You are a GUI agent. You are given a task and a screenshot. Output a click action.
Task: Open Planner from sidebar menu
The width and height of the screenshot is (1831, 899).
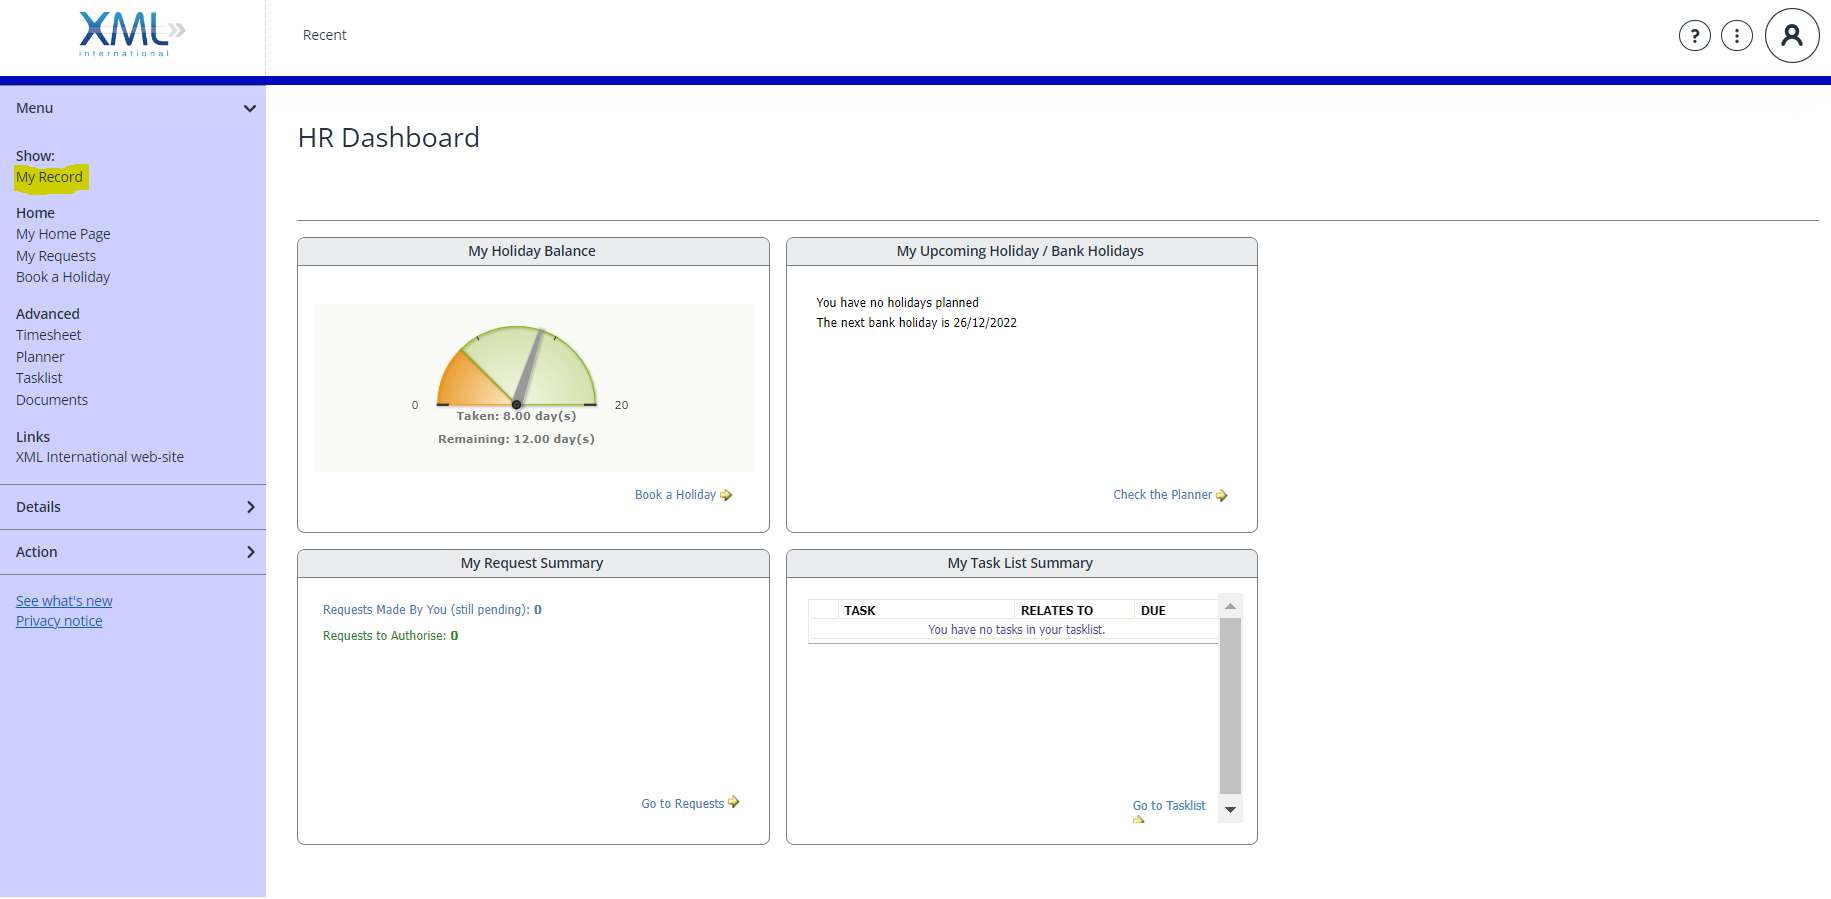point(40,357)
